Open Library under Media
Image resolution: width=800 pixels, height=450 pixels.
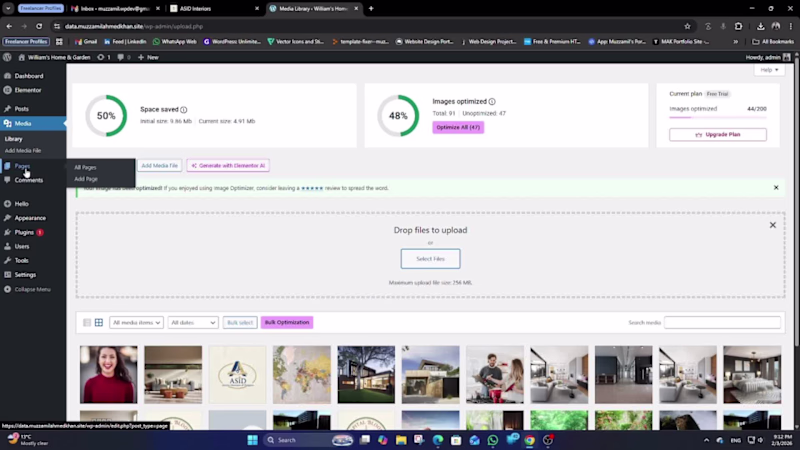14,139
